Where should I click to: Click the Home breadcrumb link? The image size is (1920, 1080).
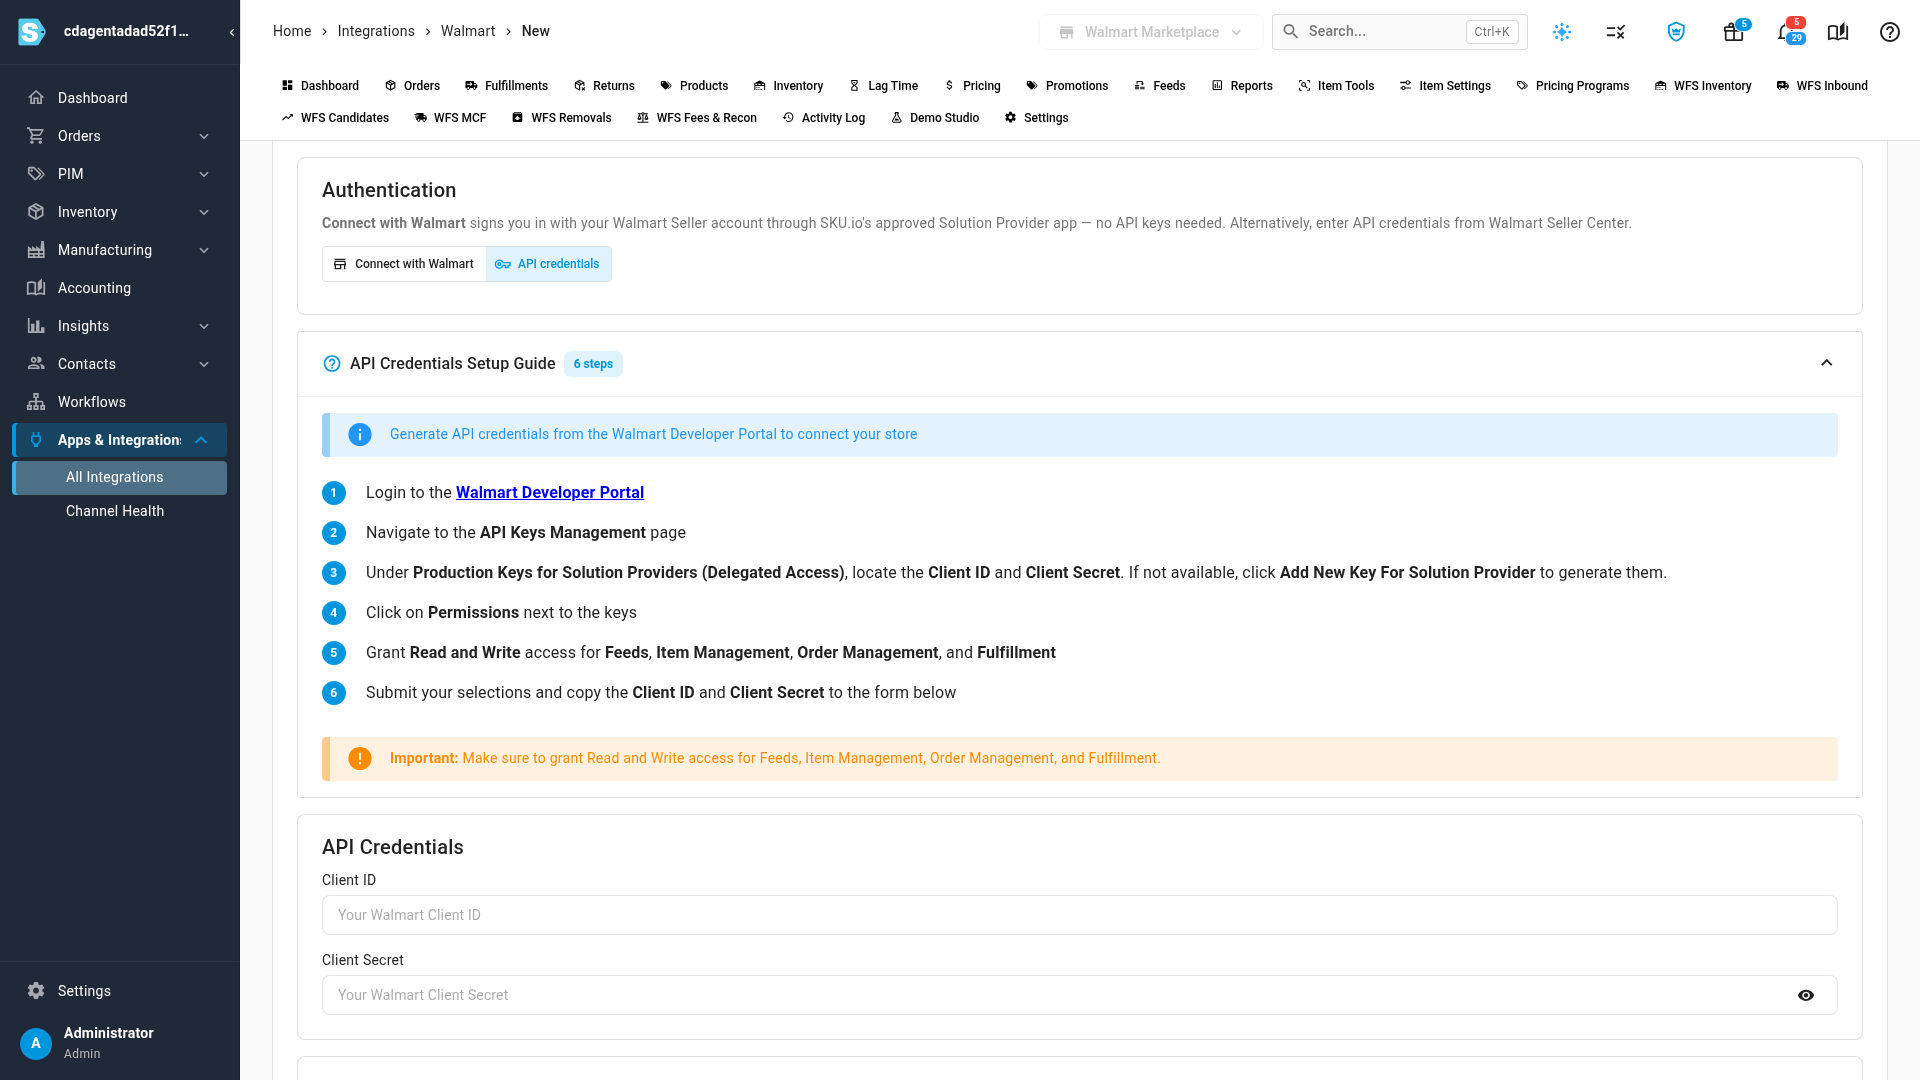292,31
